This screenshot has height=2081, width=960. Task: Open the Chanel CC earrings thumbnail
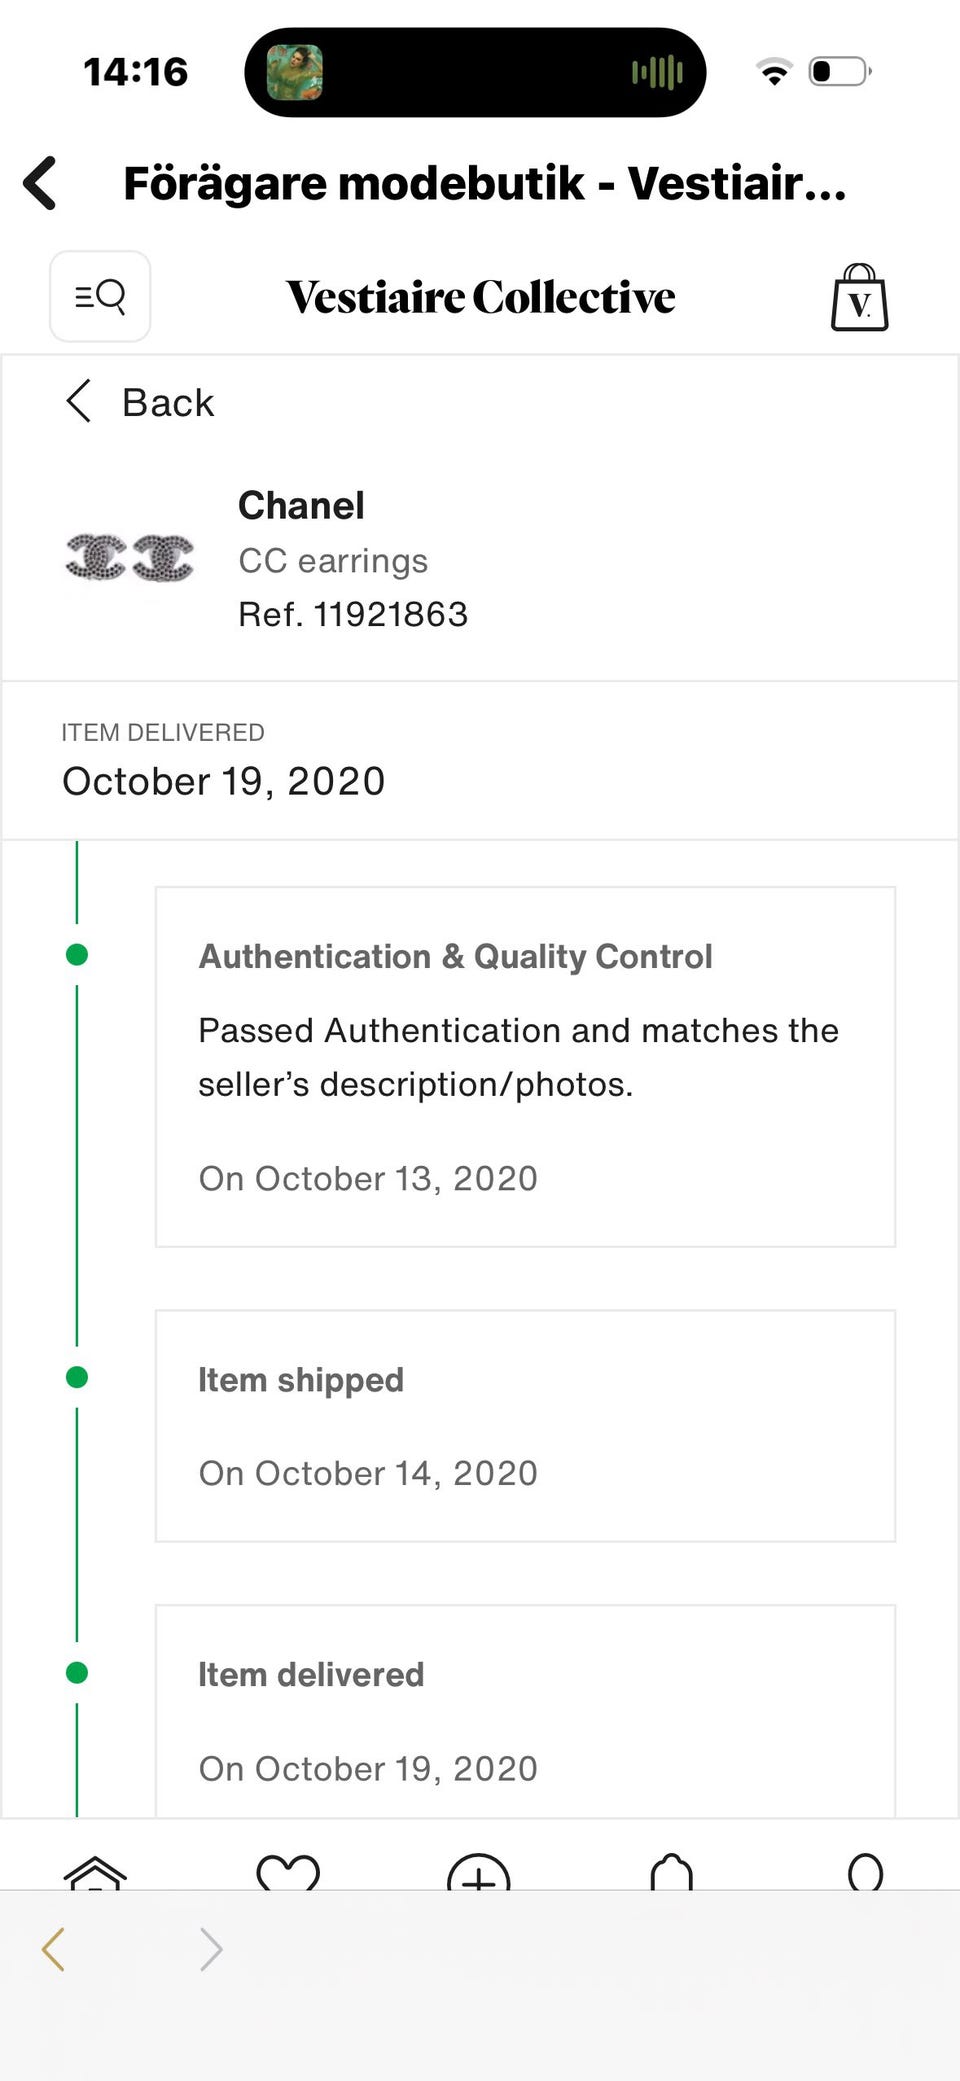[129, 558]
